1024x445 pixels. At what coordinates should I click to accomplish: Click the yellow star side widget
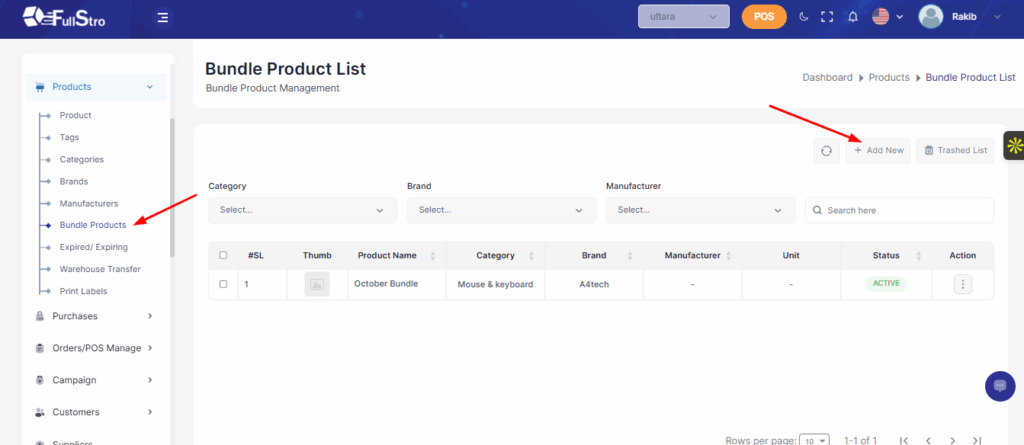(1013, 146)
